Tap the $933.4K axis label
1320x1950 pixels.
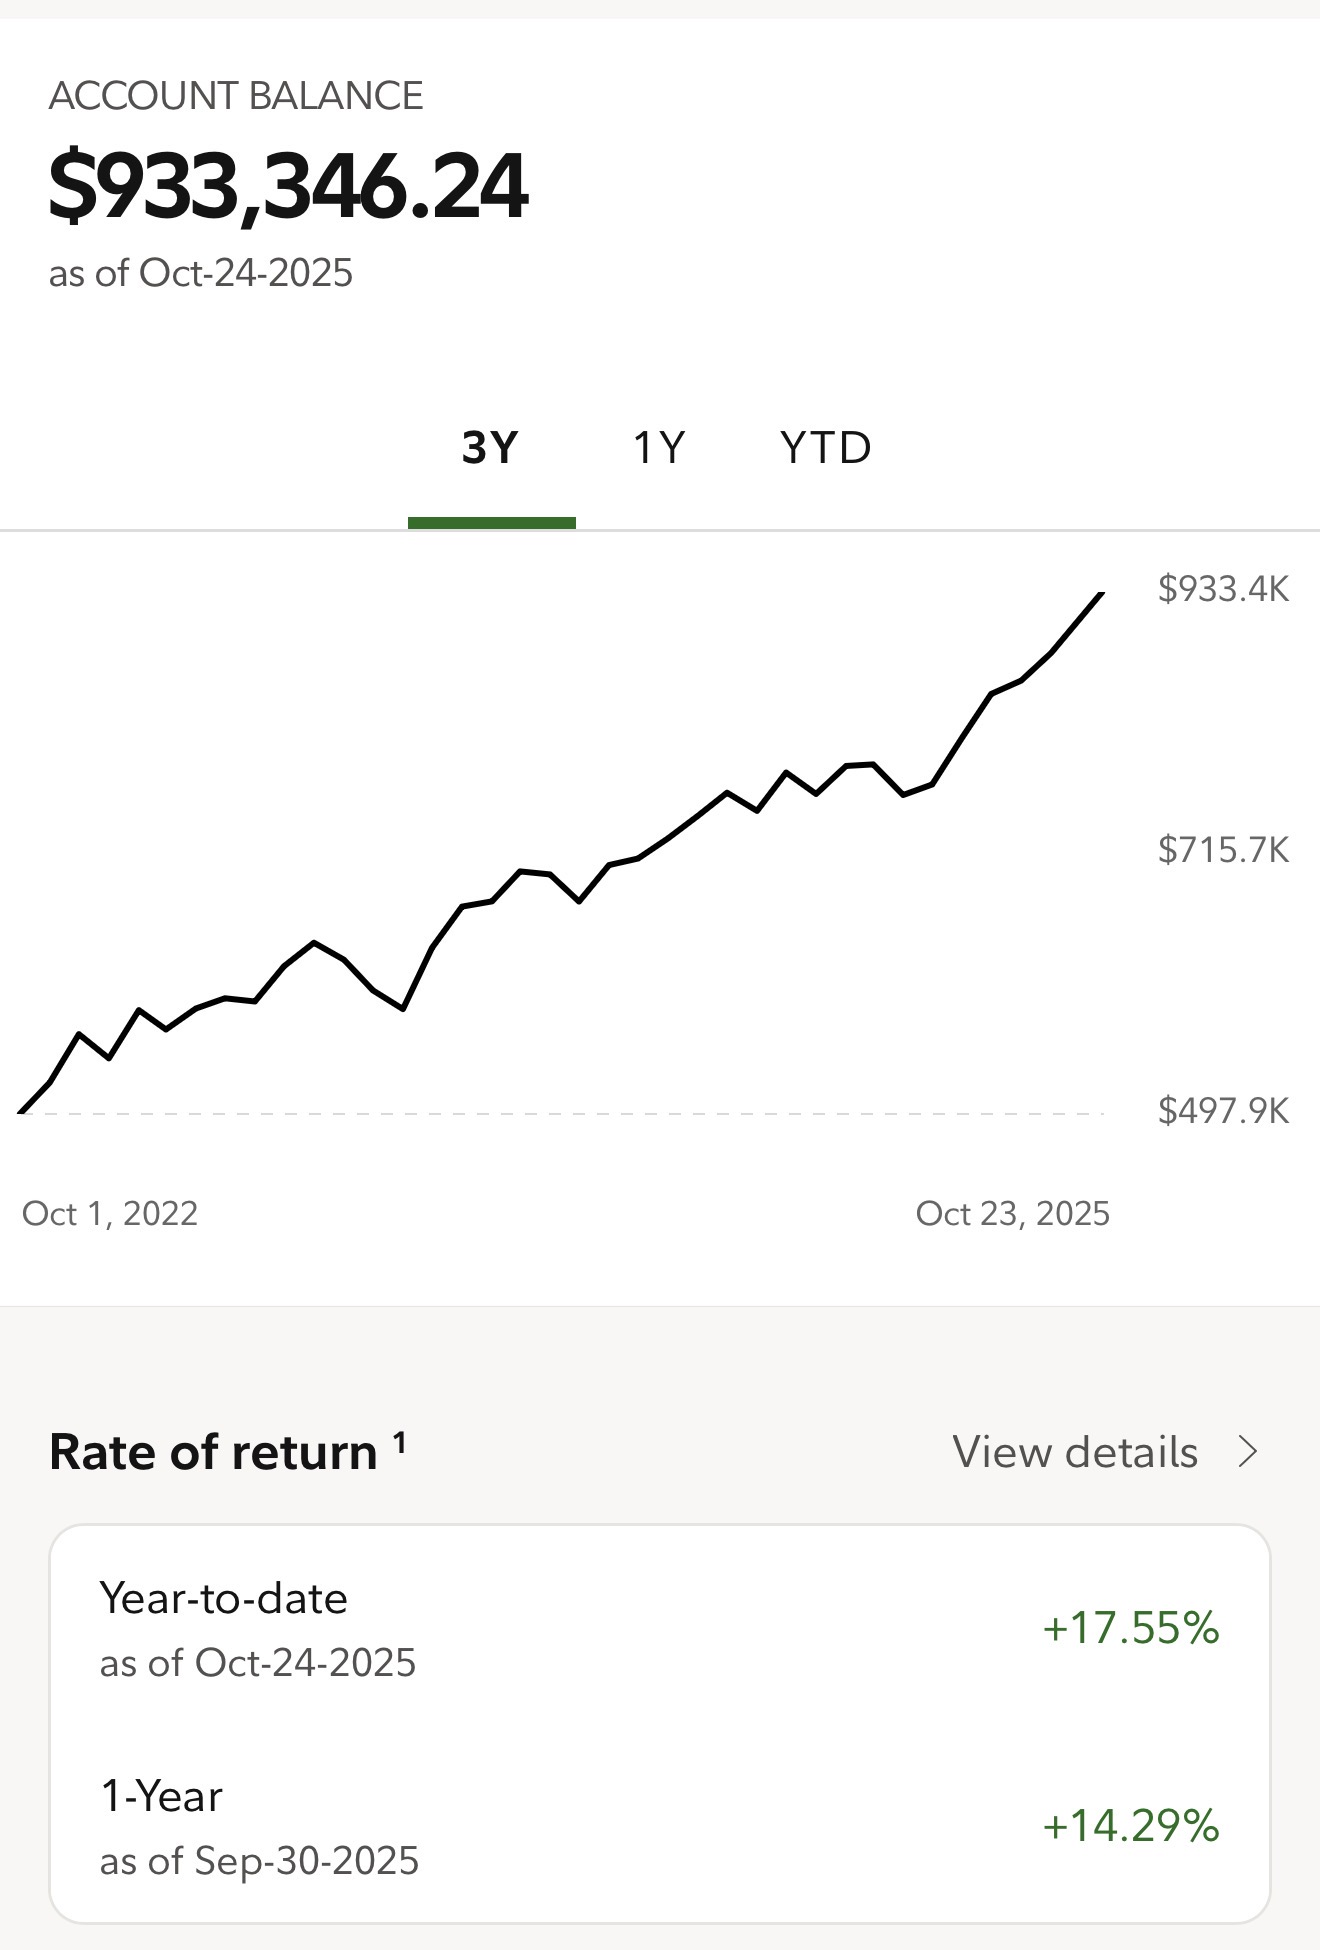(1223, 589)
